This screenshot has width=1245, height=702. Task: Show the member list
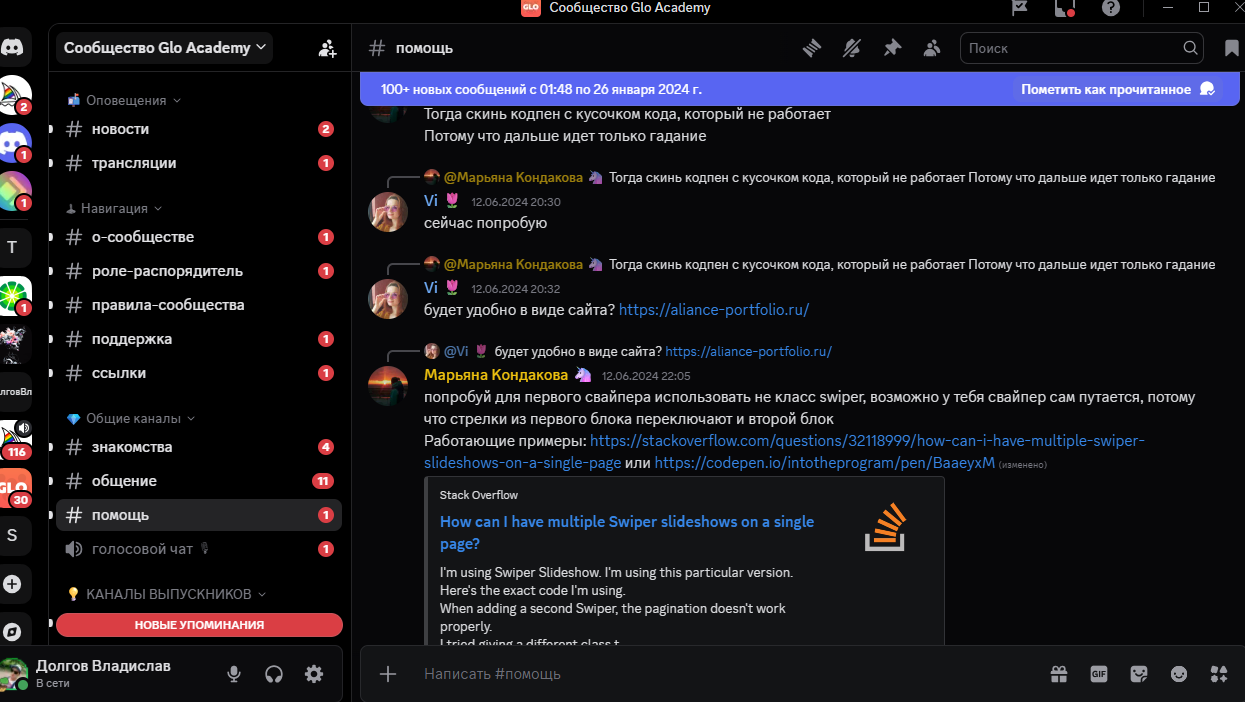pos(932,47)
